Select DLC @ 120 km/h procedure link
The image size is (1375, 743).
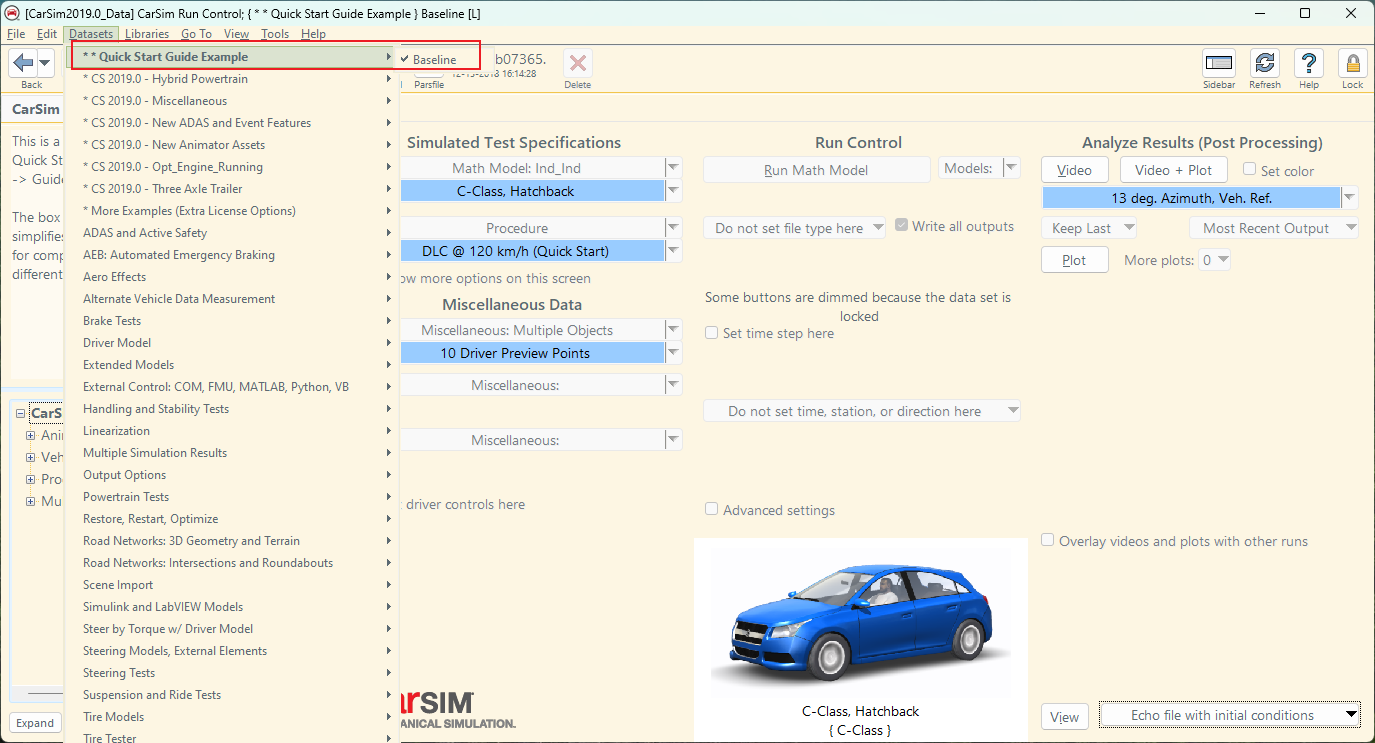(x=530, y=251)
